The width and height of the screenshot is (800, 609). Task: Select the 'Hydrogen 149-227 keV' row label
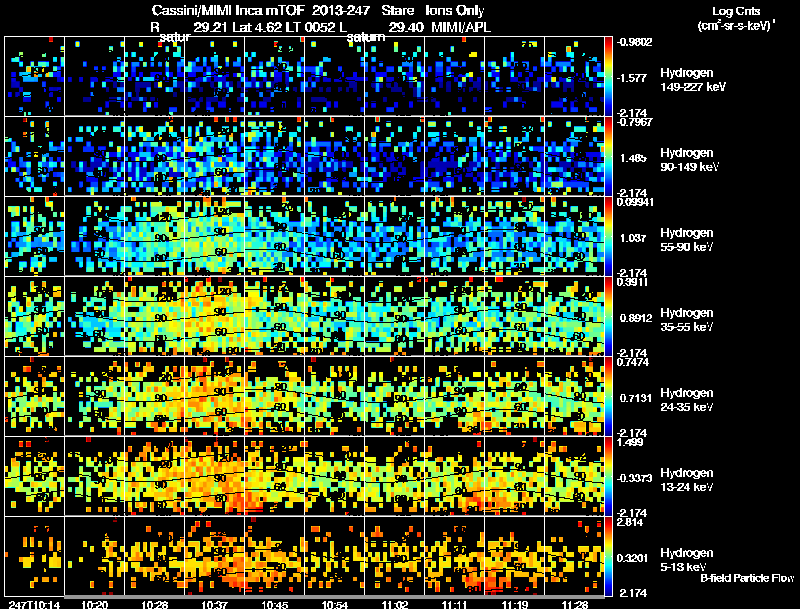pos(692,80)
